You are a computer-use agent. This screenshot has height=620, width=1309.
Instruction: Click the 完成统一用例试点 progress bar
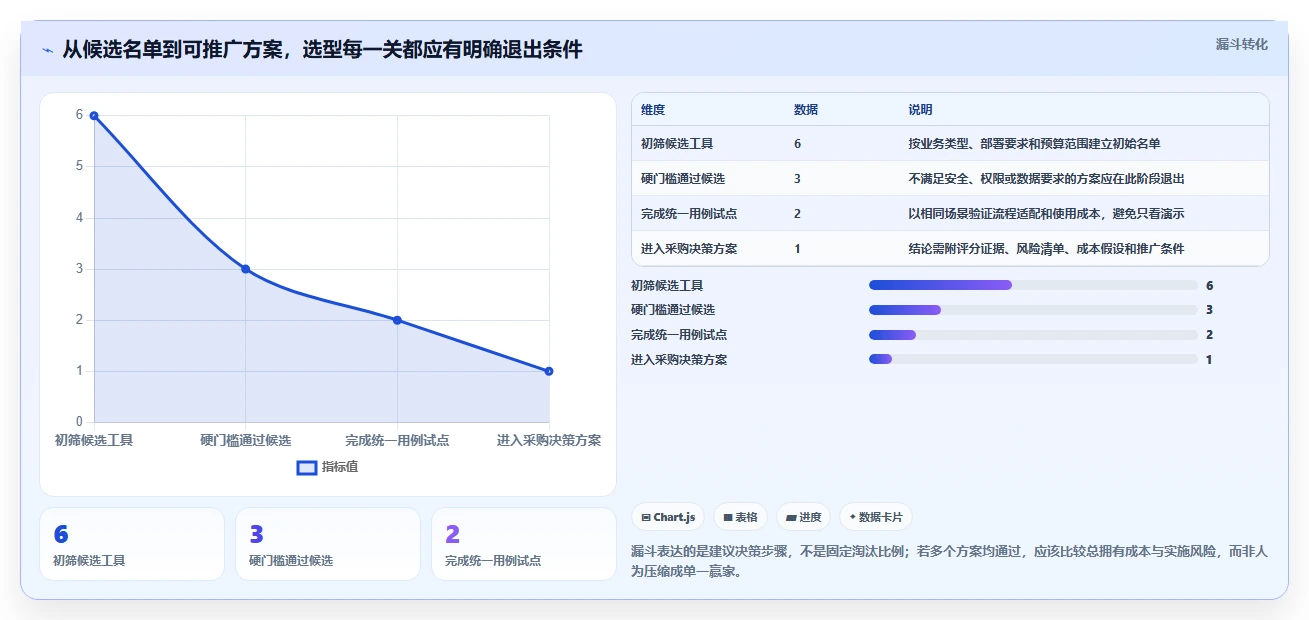pos(1033,335)
